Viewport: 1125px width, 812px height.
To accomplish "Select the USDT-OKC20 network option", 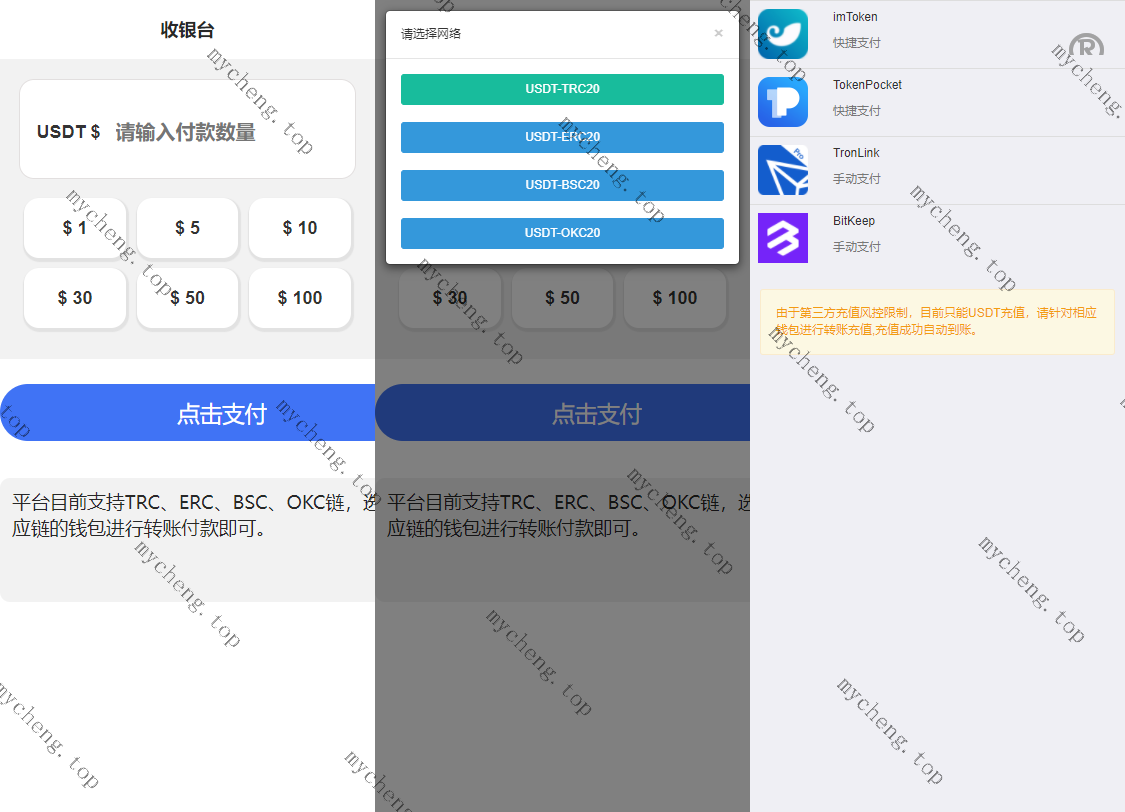I will 562,233.
